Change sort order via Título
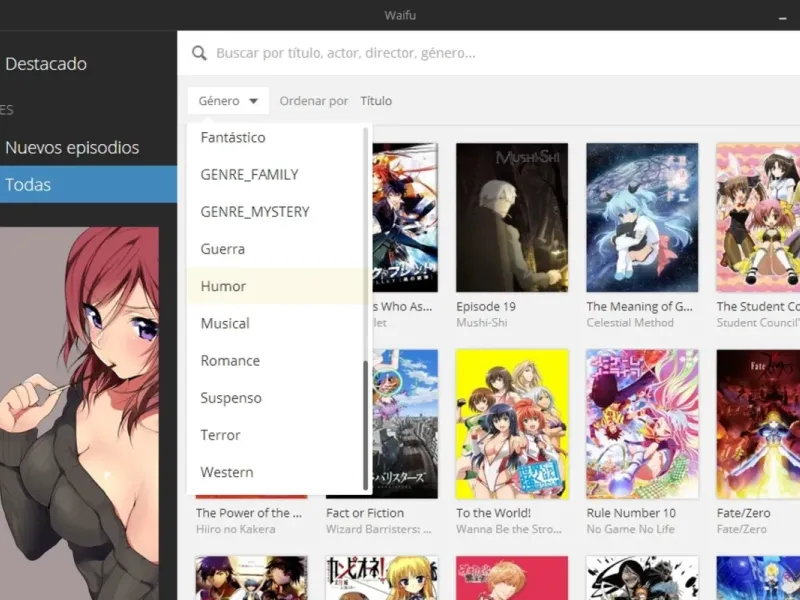The width and height of the screenshot is (800, 600). tap(376, 101)
